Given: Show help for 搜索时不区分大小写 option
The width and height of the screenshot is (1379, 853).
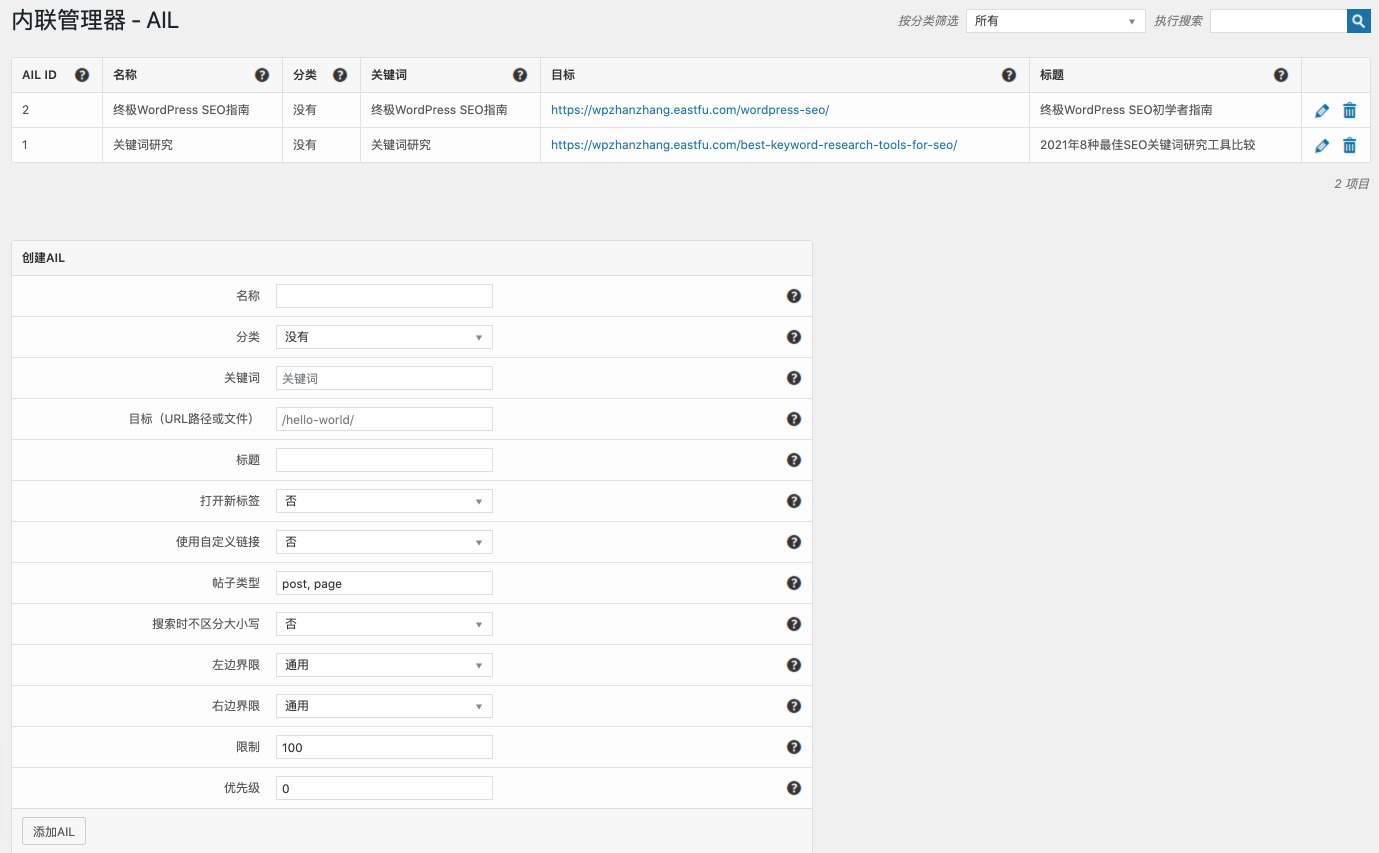Looking at the screenshot, I should coord(794,624).
